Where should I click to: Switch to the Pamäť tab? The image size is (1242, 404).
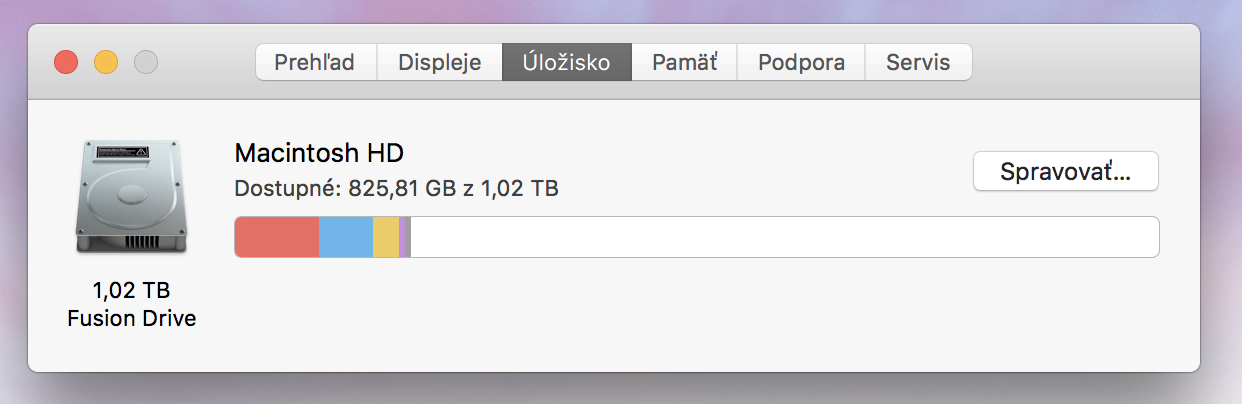tap(684, 62)
